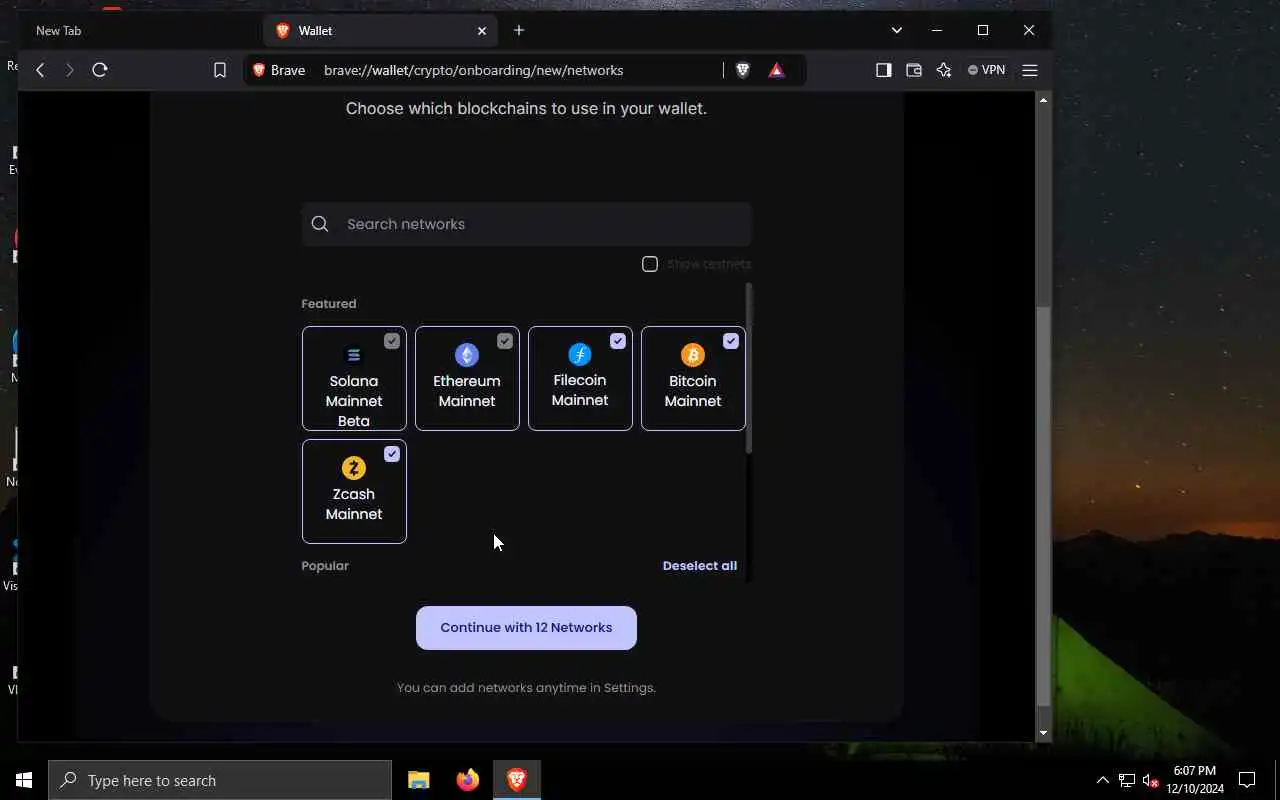Click the taskbar search box

coord(220,780)
